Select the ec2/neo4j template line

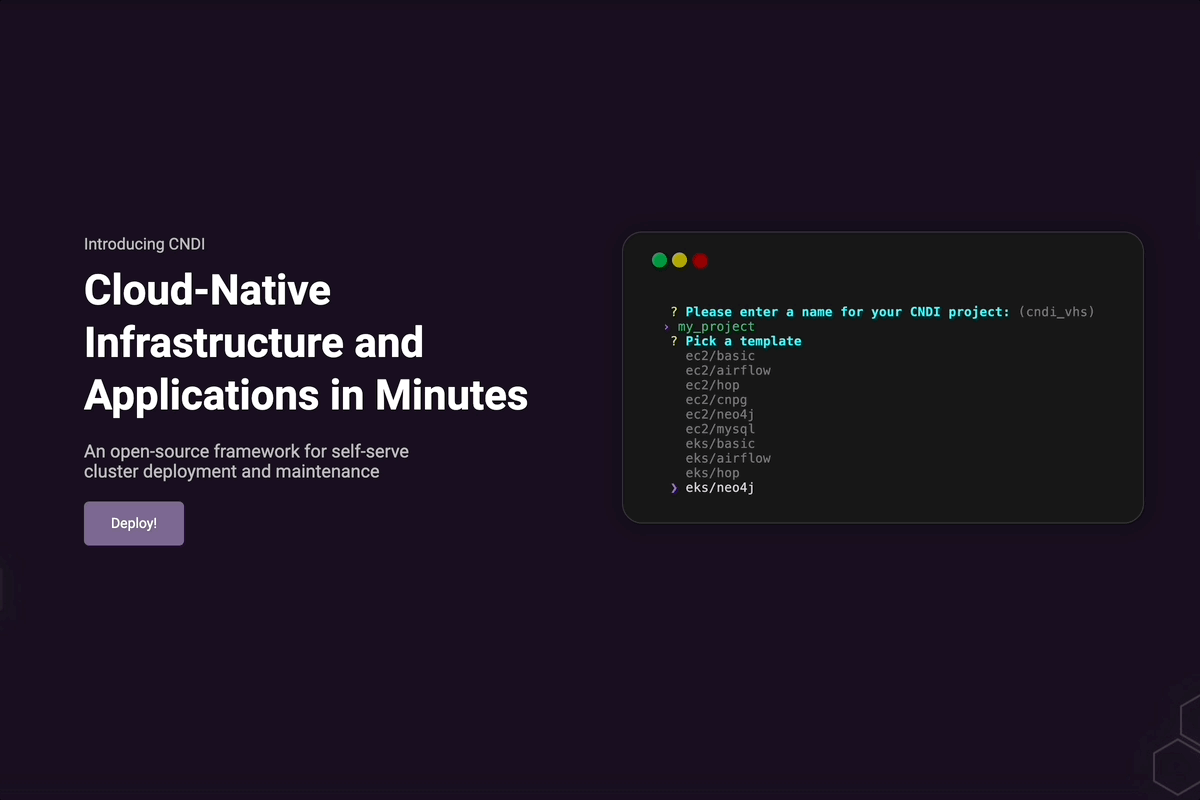click(720, 414)
